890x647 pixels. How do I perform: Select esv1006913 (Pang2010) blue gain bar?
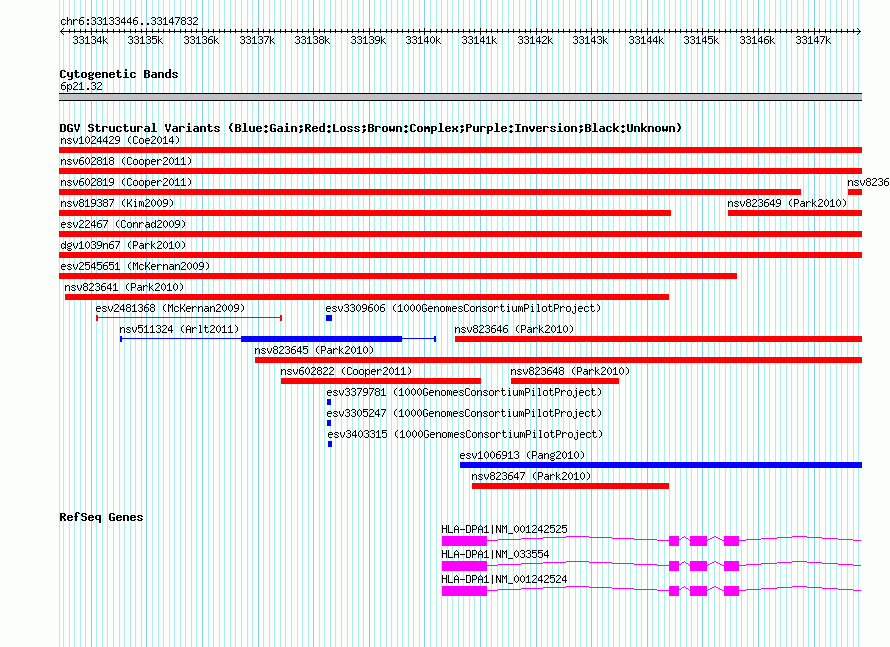661,465
